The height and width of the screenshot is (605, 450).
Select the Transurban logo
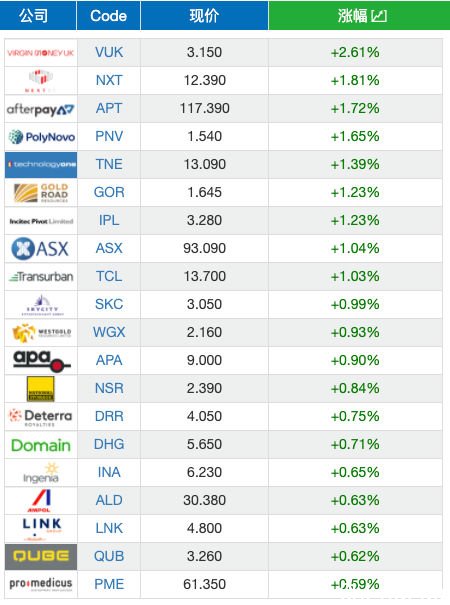pyautogui.click(x=41, y=277)
